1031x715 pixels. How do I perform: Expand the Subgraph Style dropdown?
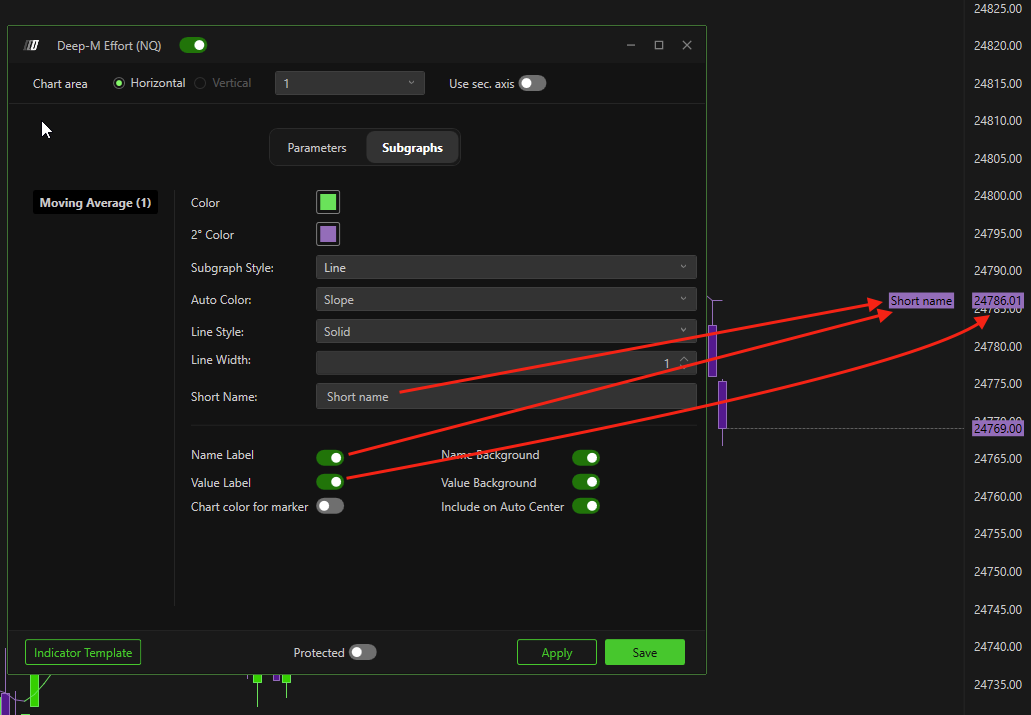coord(505,267)
